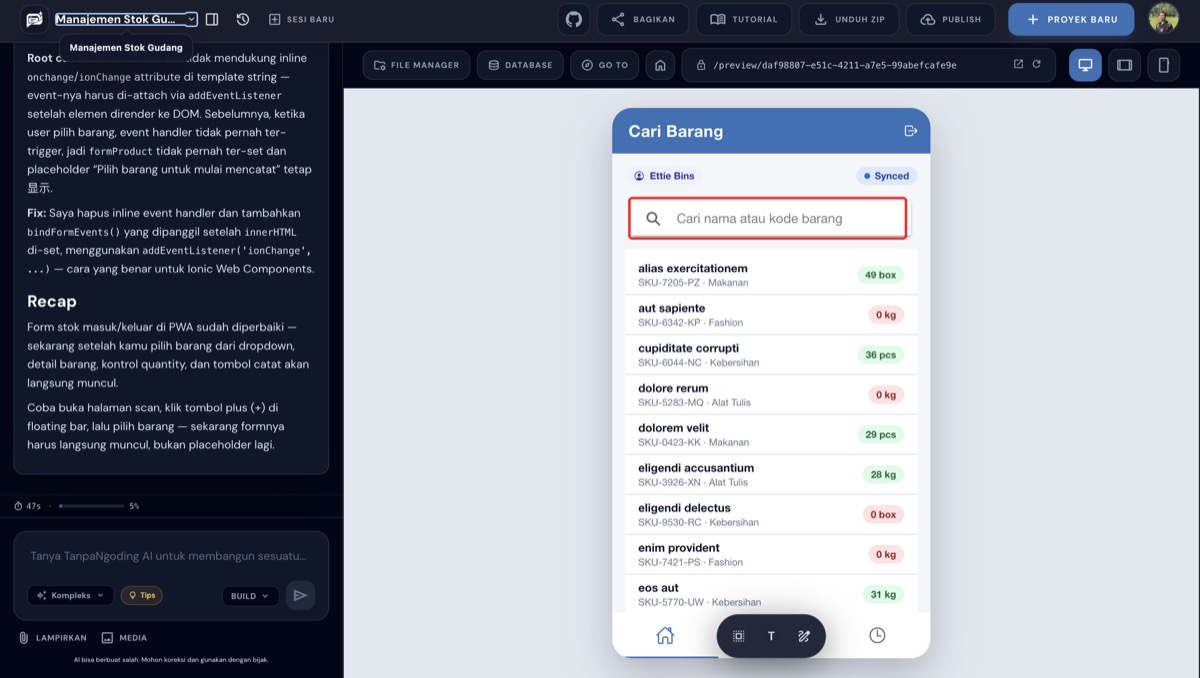Select the history clock tab in bottom bar

pyautogui.click(x=877, y=635)
